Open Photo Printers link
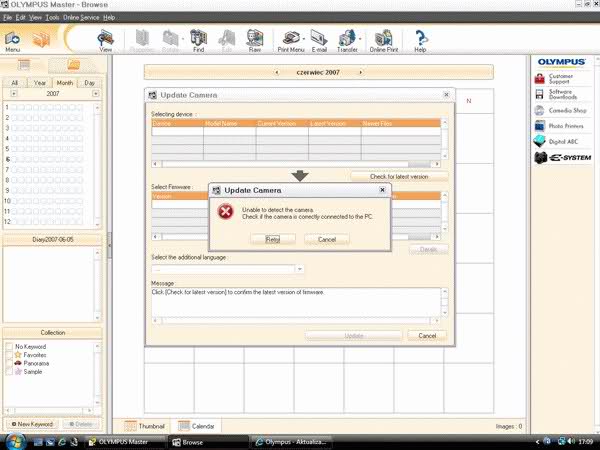This screenshot has width=600, height=450. [x=559, y=126]
